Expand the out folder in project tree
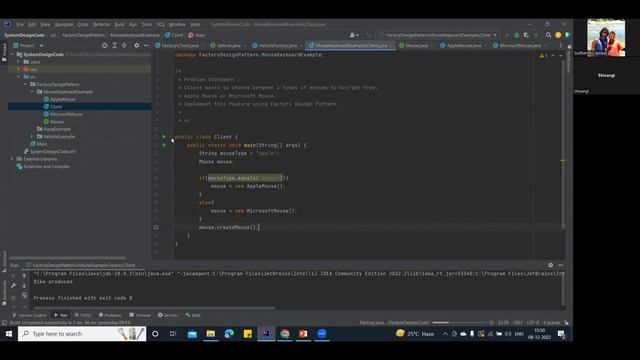 18,69
